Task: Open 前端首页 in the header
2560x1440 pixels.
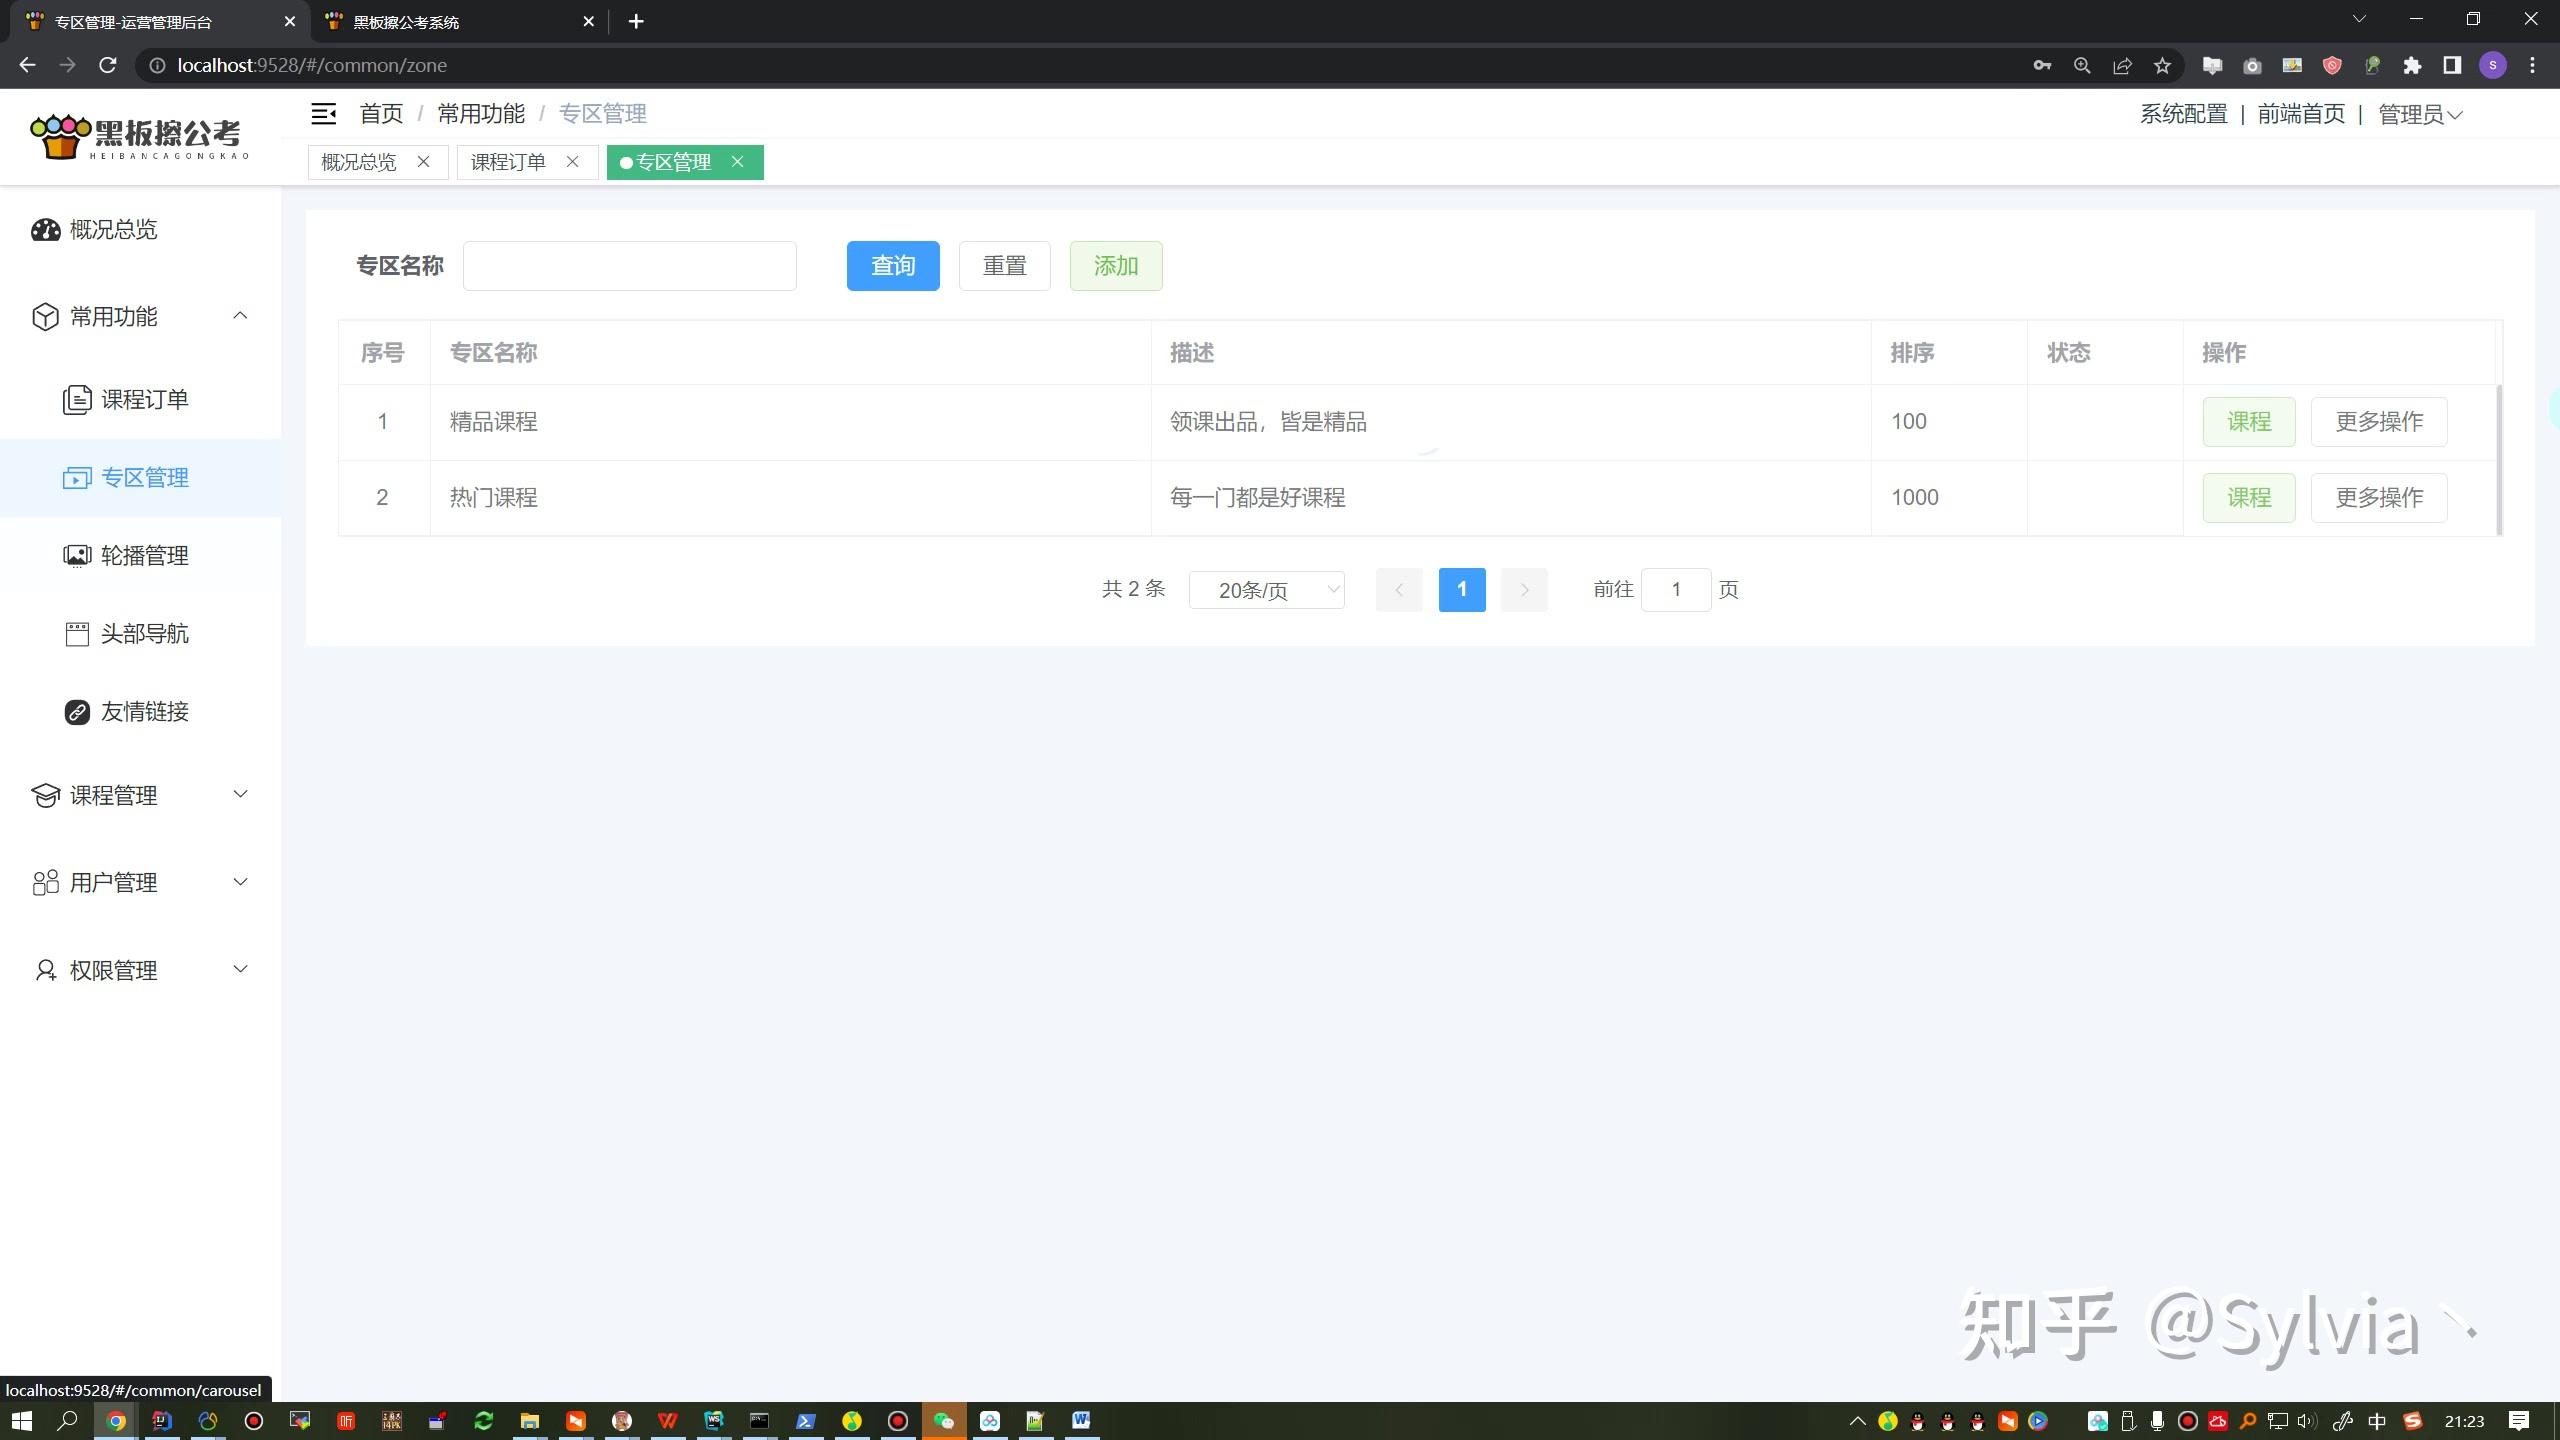Action: coord(2302,113)
